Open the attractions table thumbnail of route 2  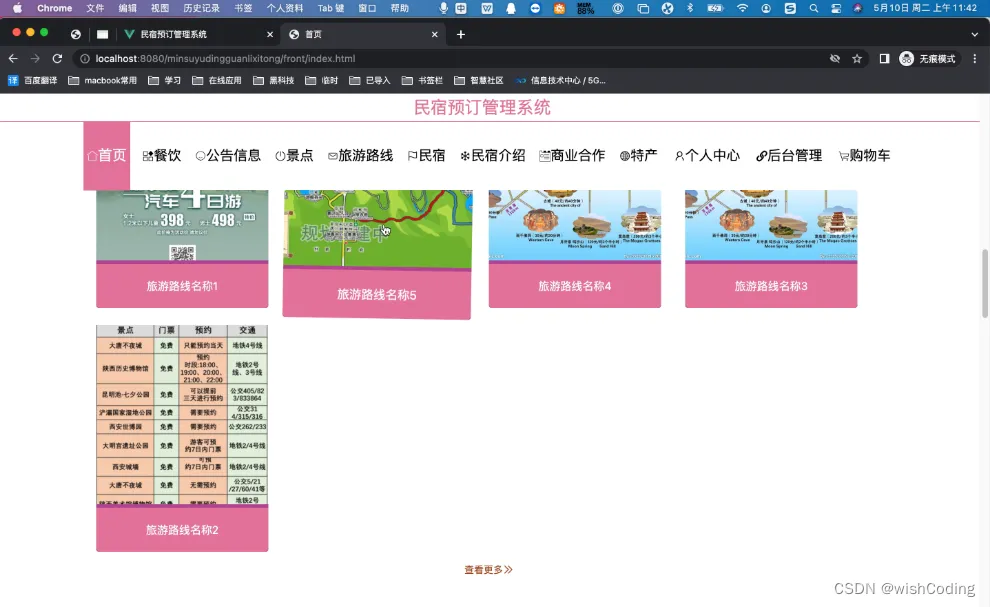coord(182,415)
